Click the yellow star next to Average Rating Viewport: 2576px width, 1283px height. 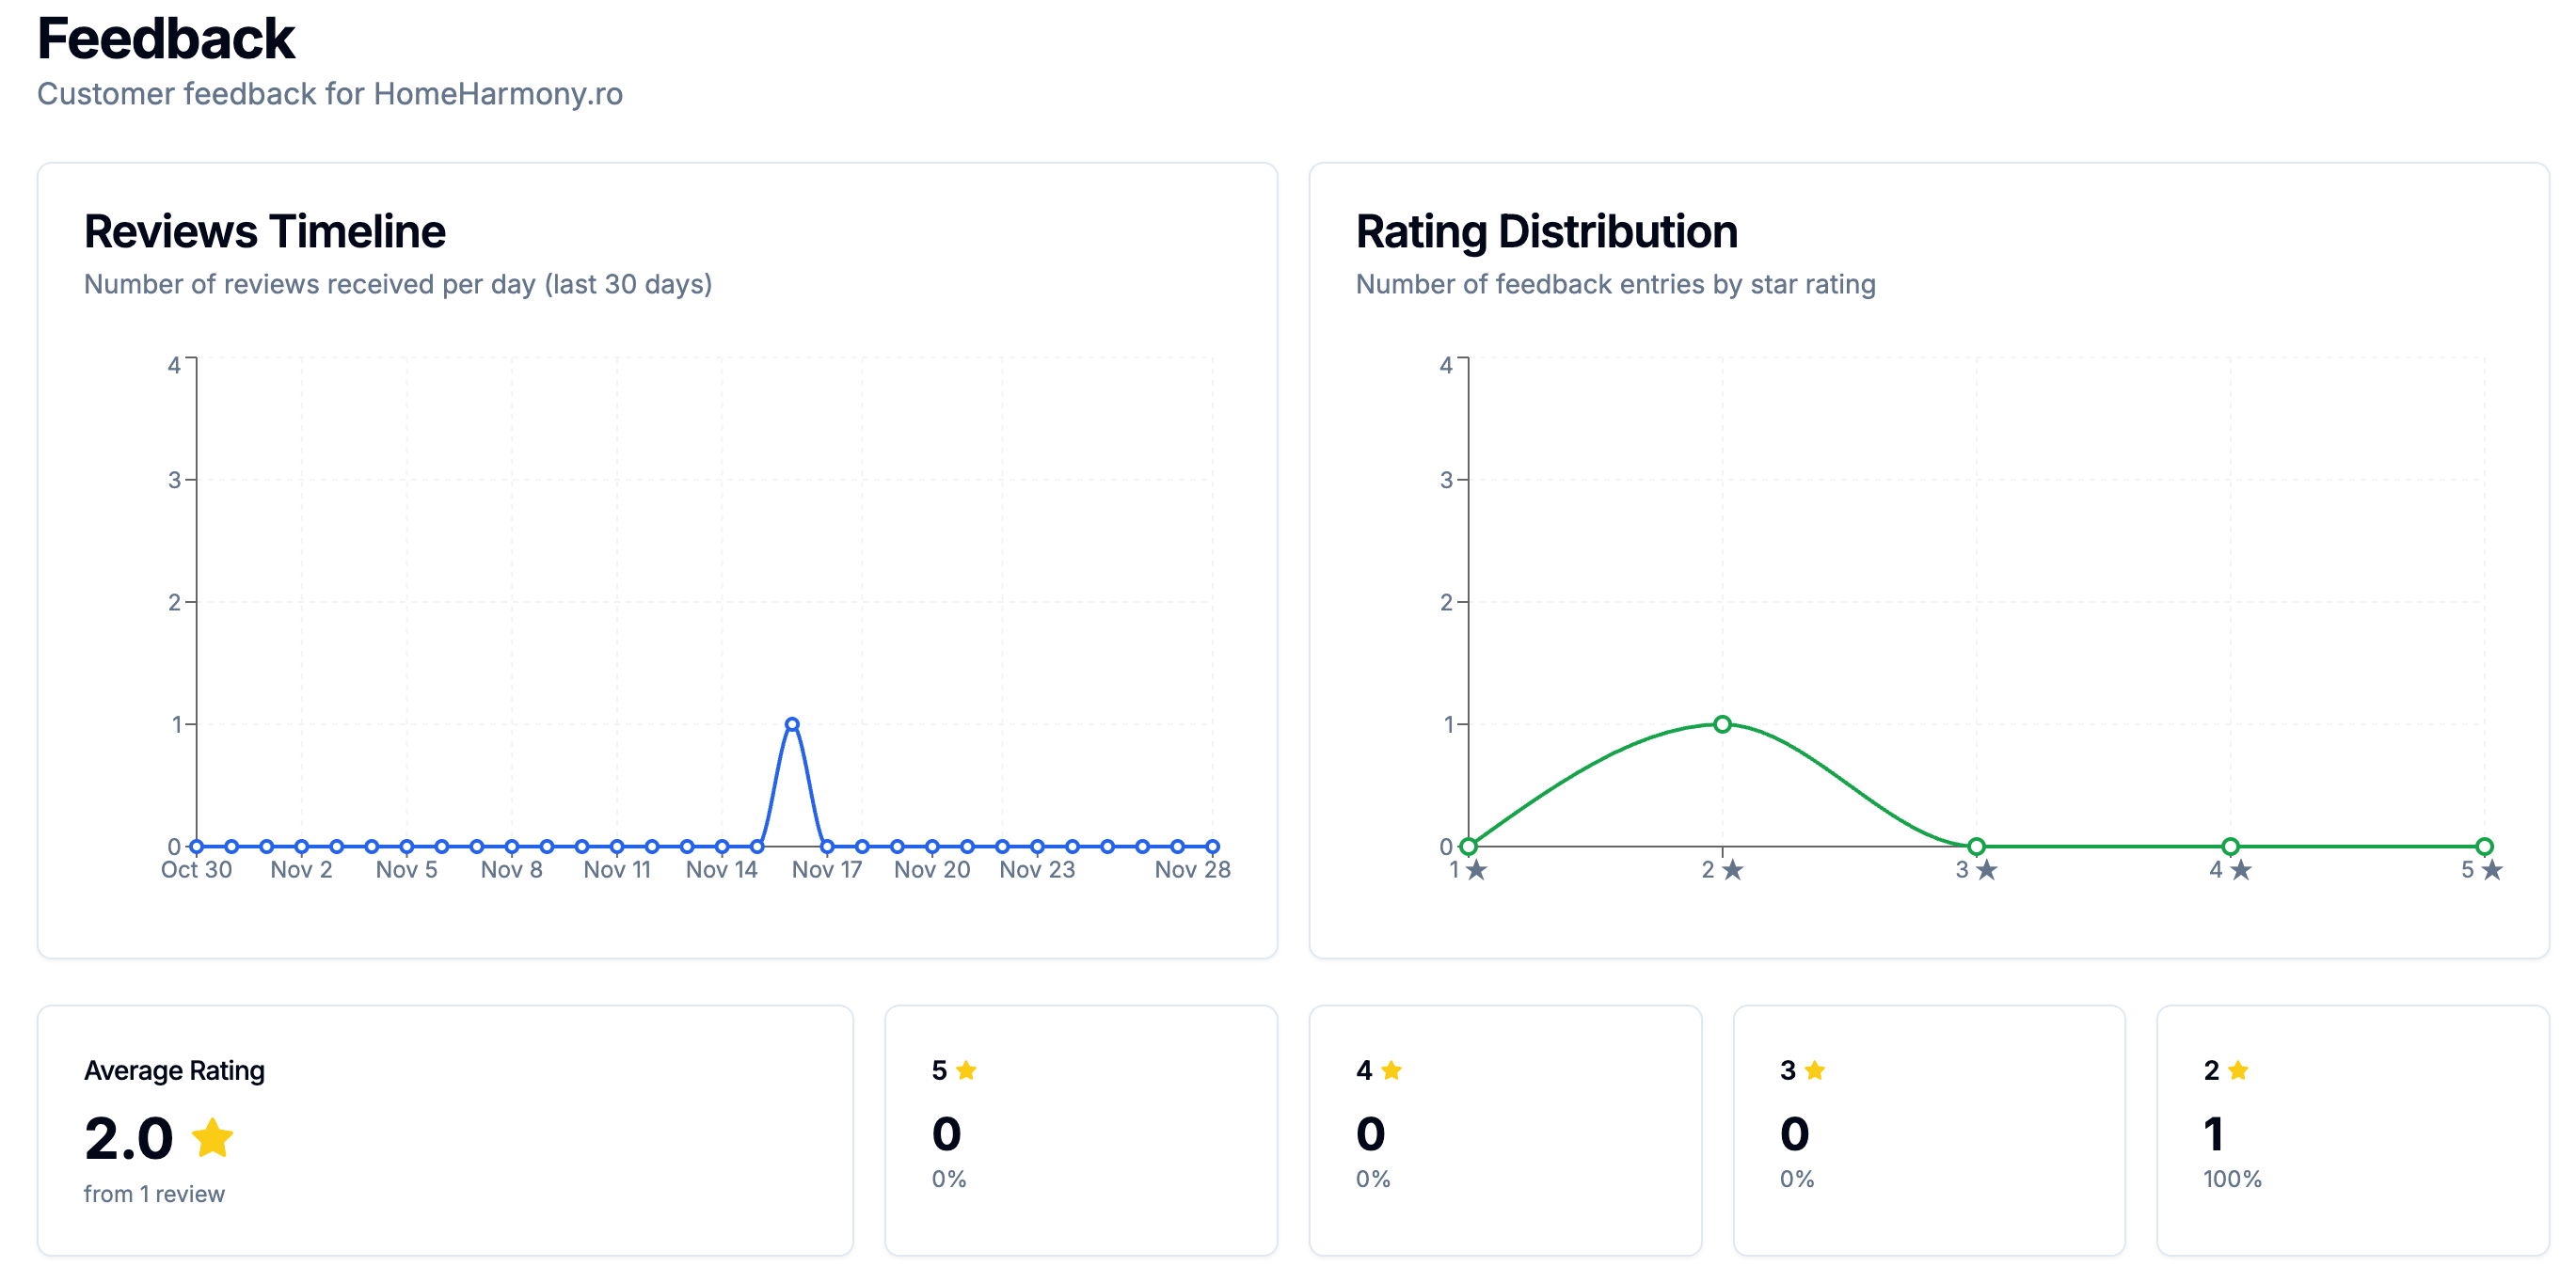point(213,1138)
